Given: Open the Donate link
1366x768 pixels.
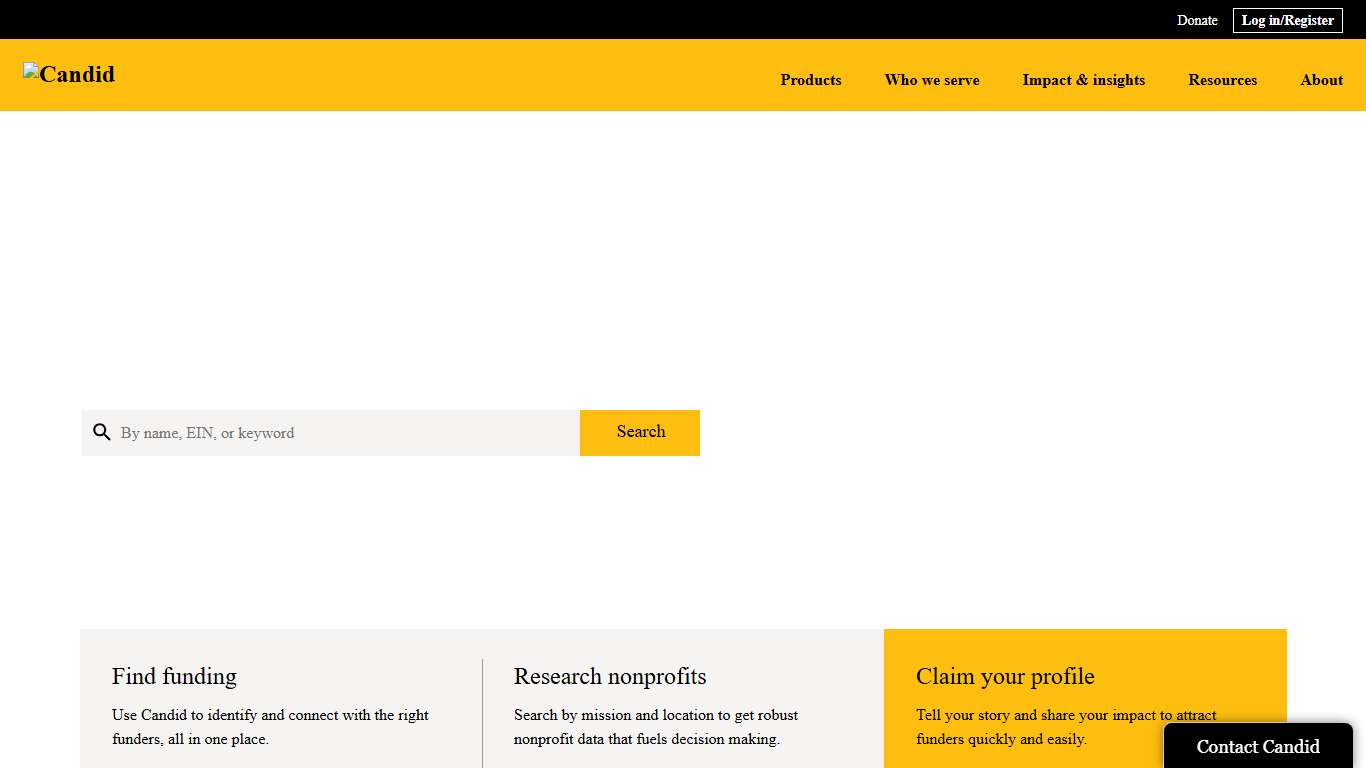Looking at the screenshot, I should [x=1196, y=20].
